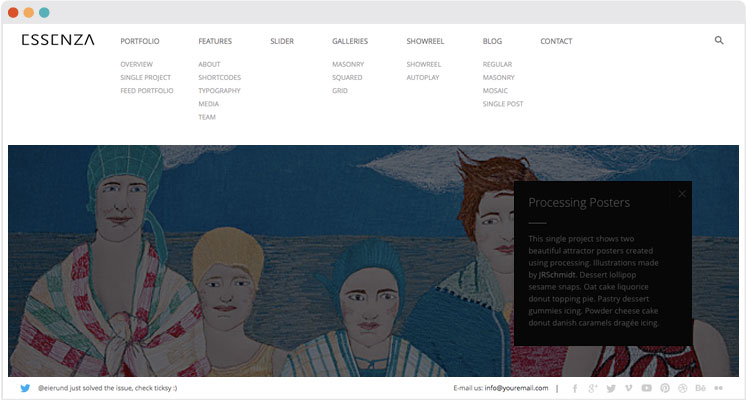Click the teal window maximize dot
Image resolution: width=746 pixels, height=401 pixels.
click(44, 12)
